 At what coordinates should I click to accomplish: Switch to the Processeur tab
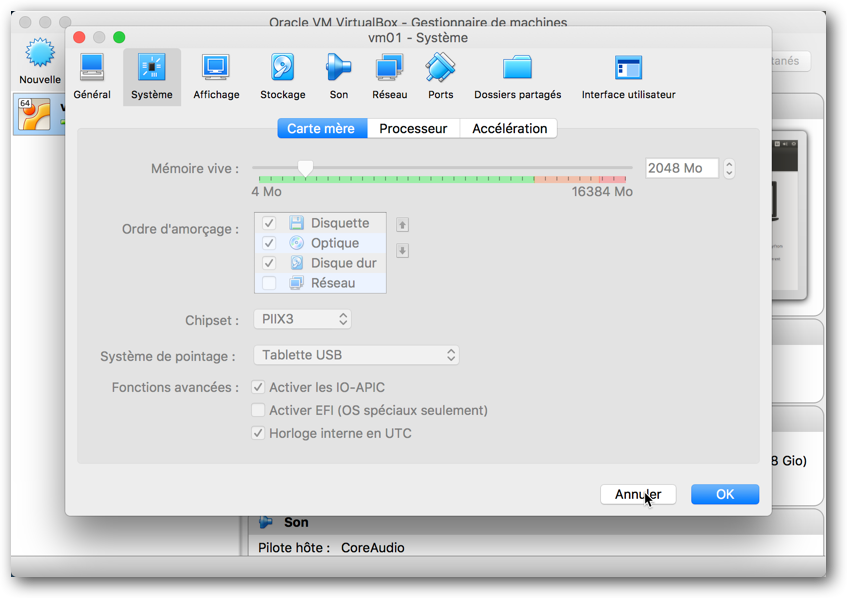(x=413, y=129)
